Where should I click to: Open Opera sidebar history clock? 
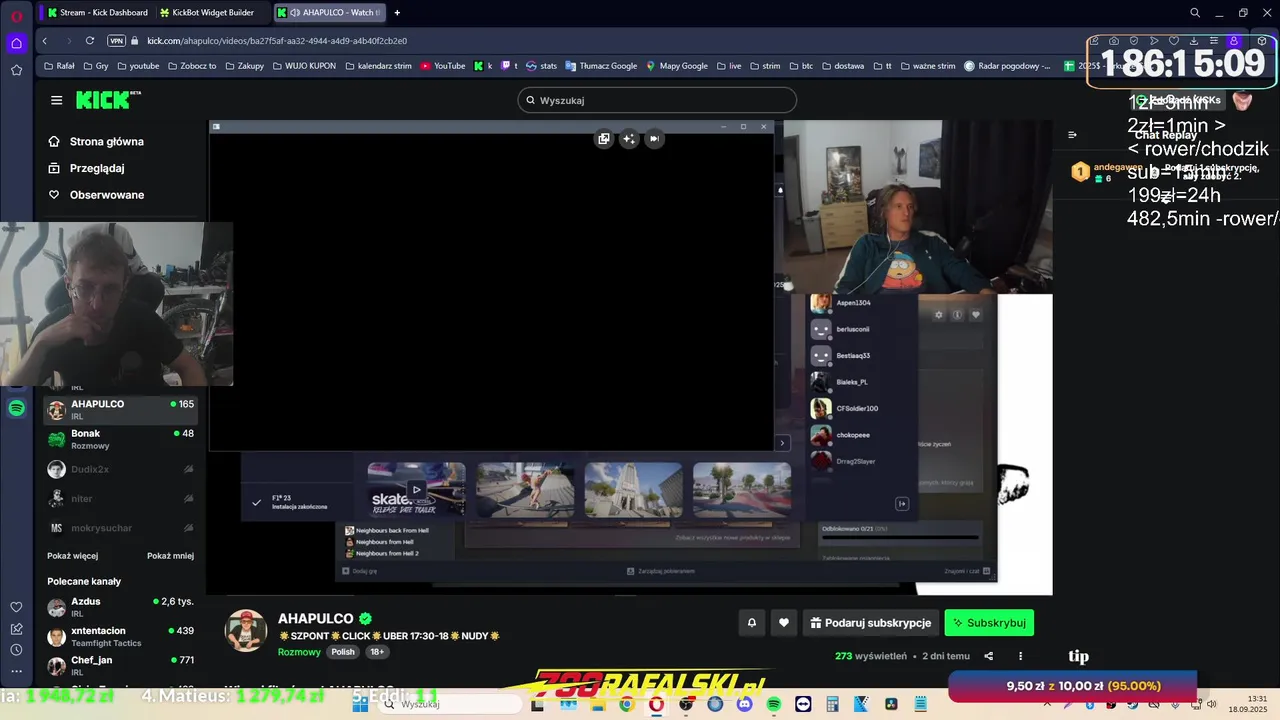16,649
